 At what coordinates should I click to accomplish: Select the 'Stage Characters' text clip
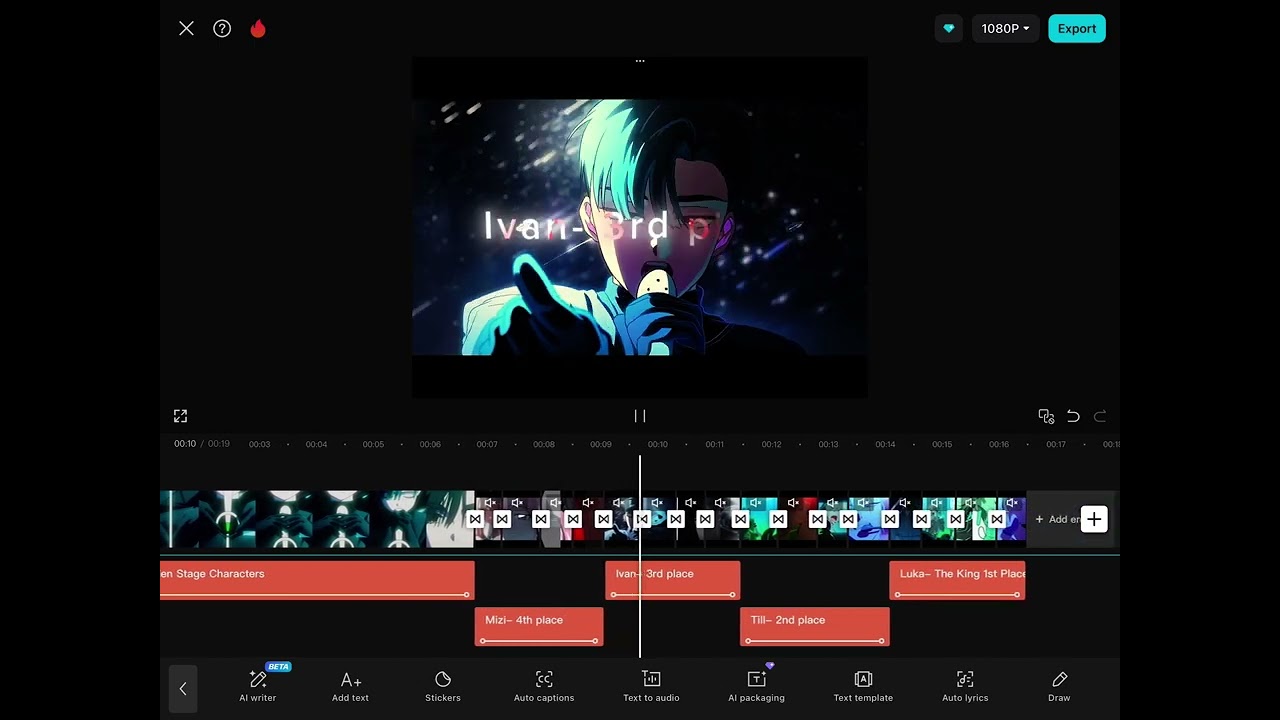click(x=317, y=580)
